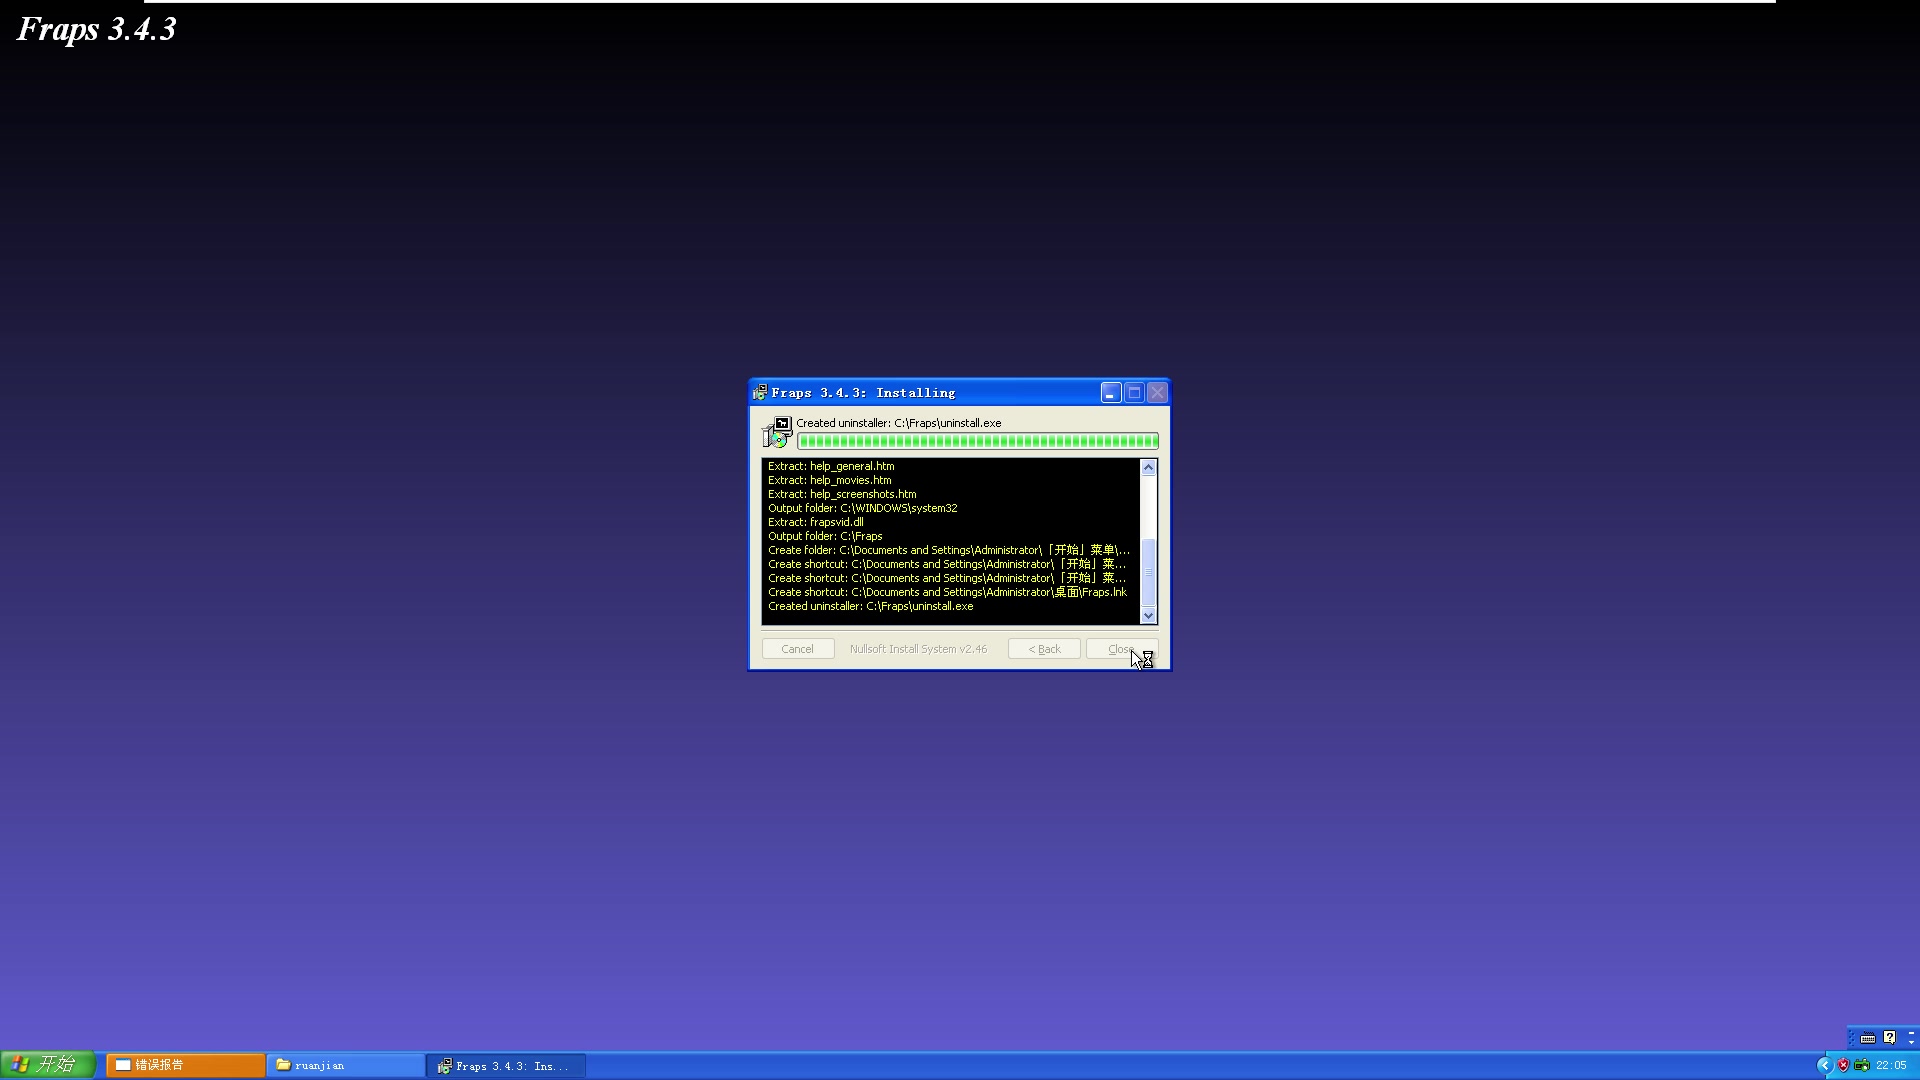This screenshot has width=1920, height=1080.
Task: Click the Fraps 3.4.3 taskbar button
Action: [x=506, y=1066]
